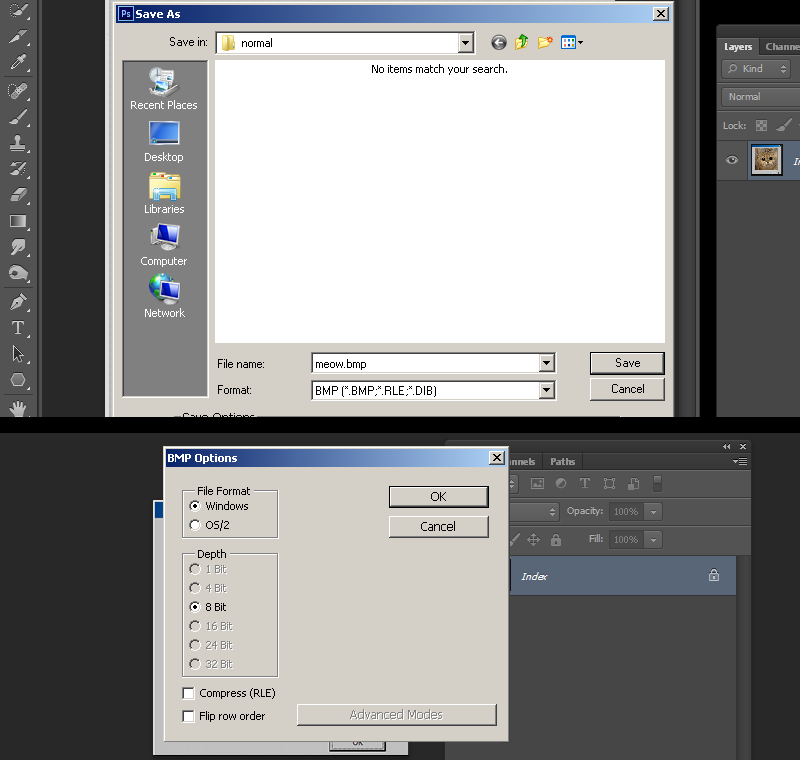
Task: Open the Save in folder dropdown
Action: [465, 43]
